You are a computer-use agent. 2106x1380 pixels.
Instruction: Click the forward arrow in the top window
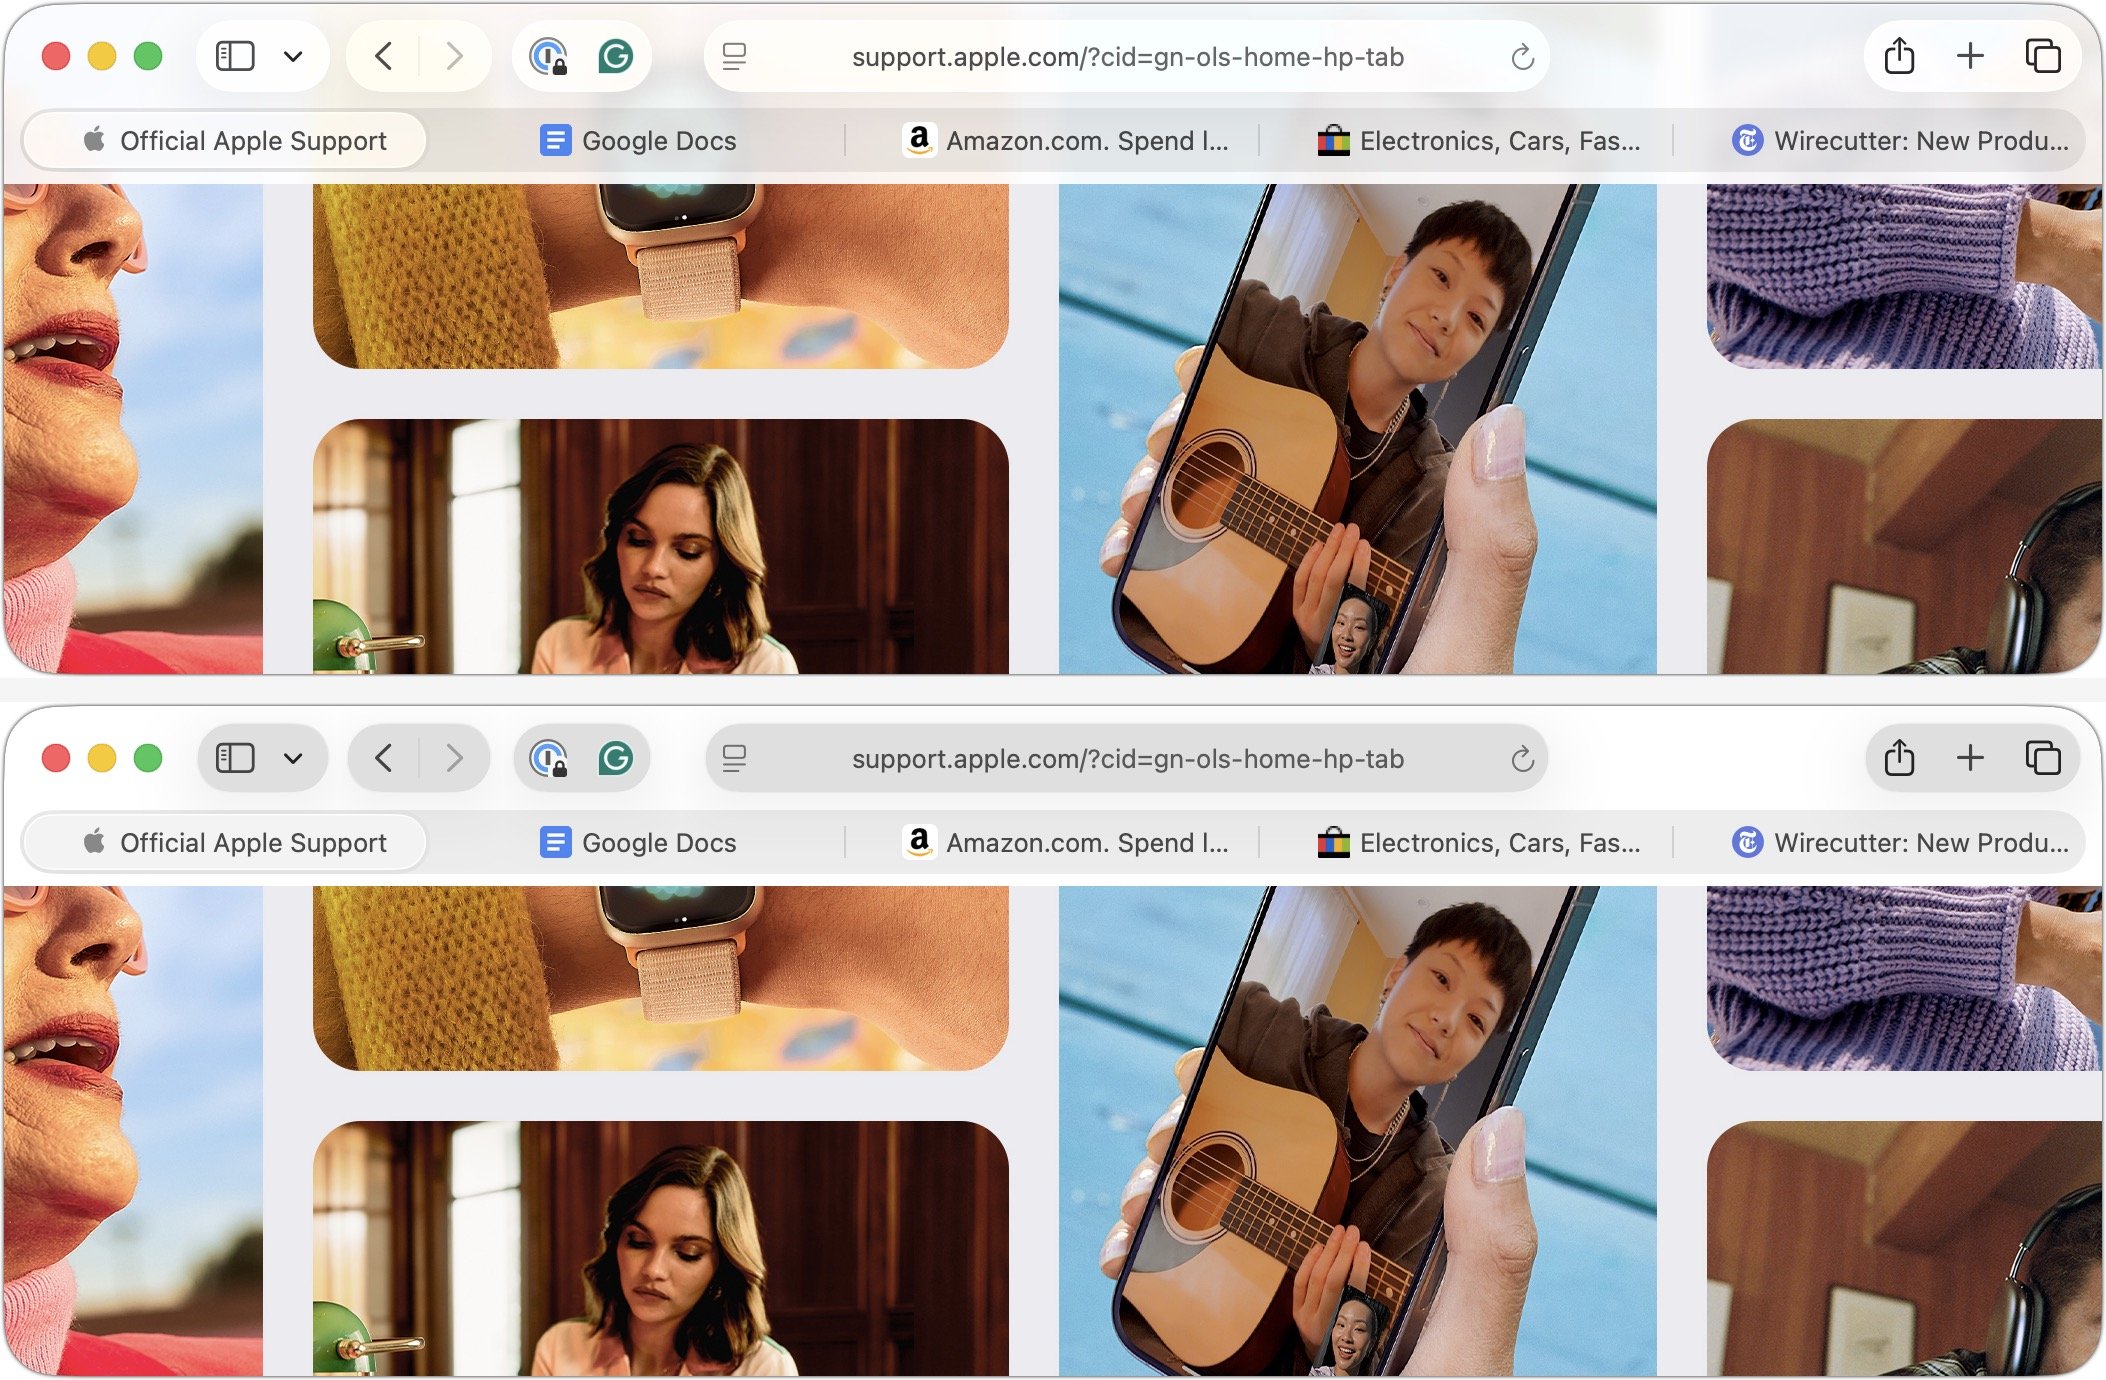click(454, 56)
